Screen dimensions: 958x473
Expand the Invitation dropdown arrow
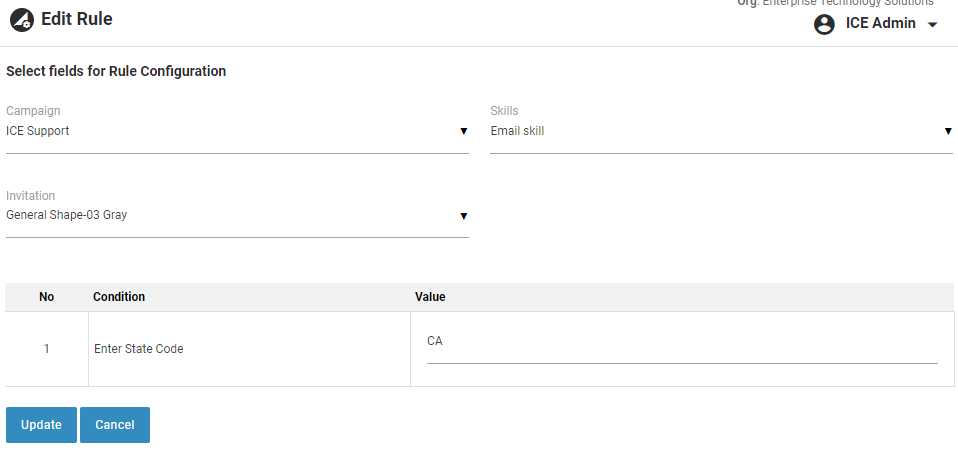tap(463, 215)
